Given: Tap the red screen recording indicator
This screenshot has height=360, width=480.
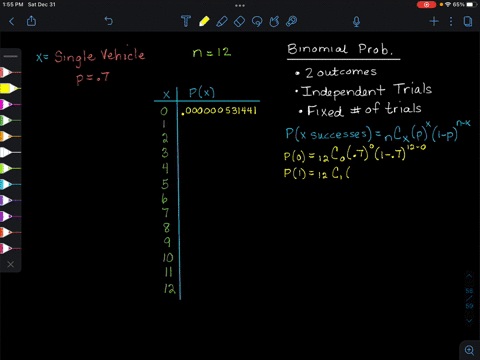Looking at the screenshot, I should [426, 5].
